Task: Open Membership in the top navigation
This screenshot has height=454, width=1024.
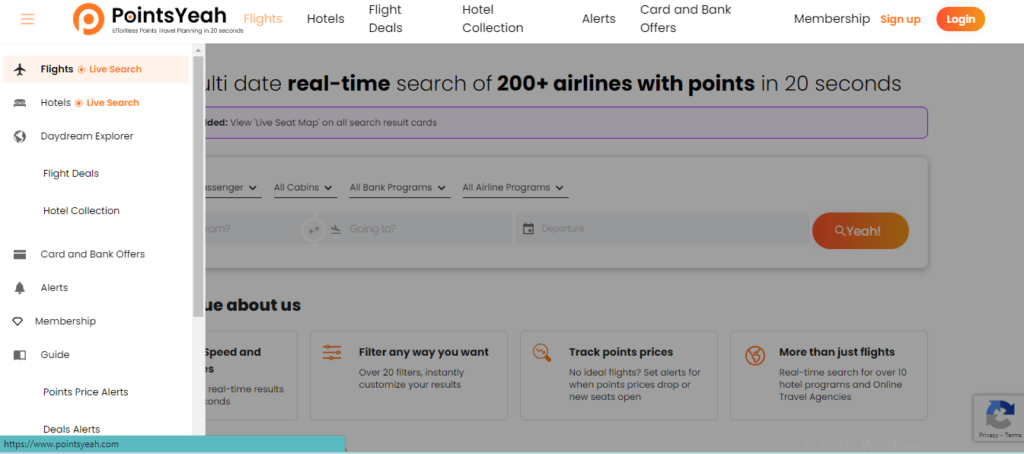Action: pyautogui.click(x=832, y=19)
